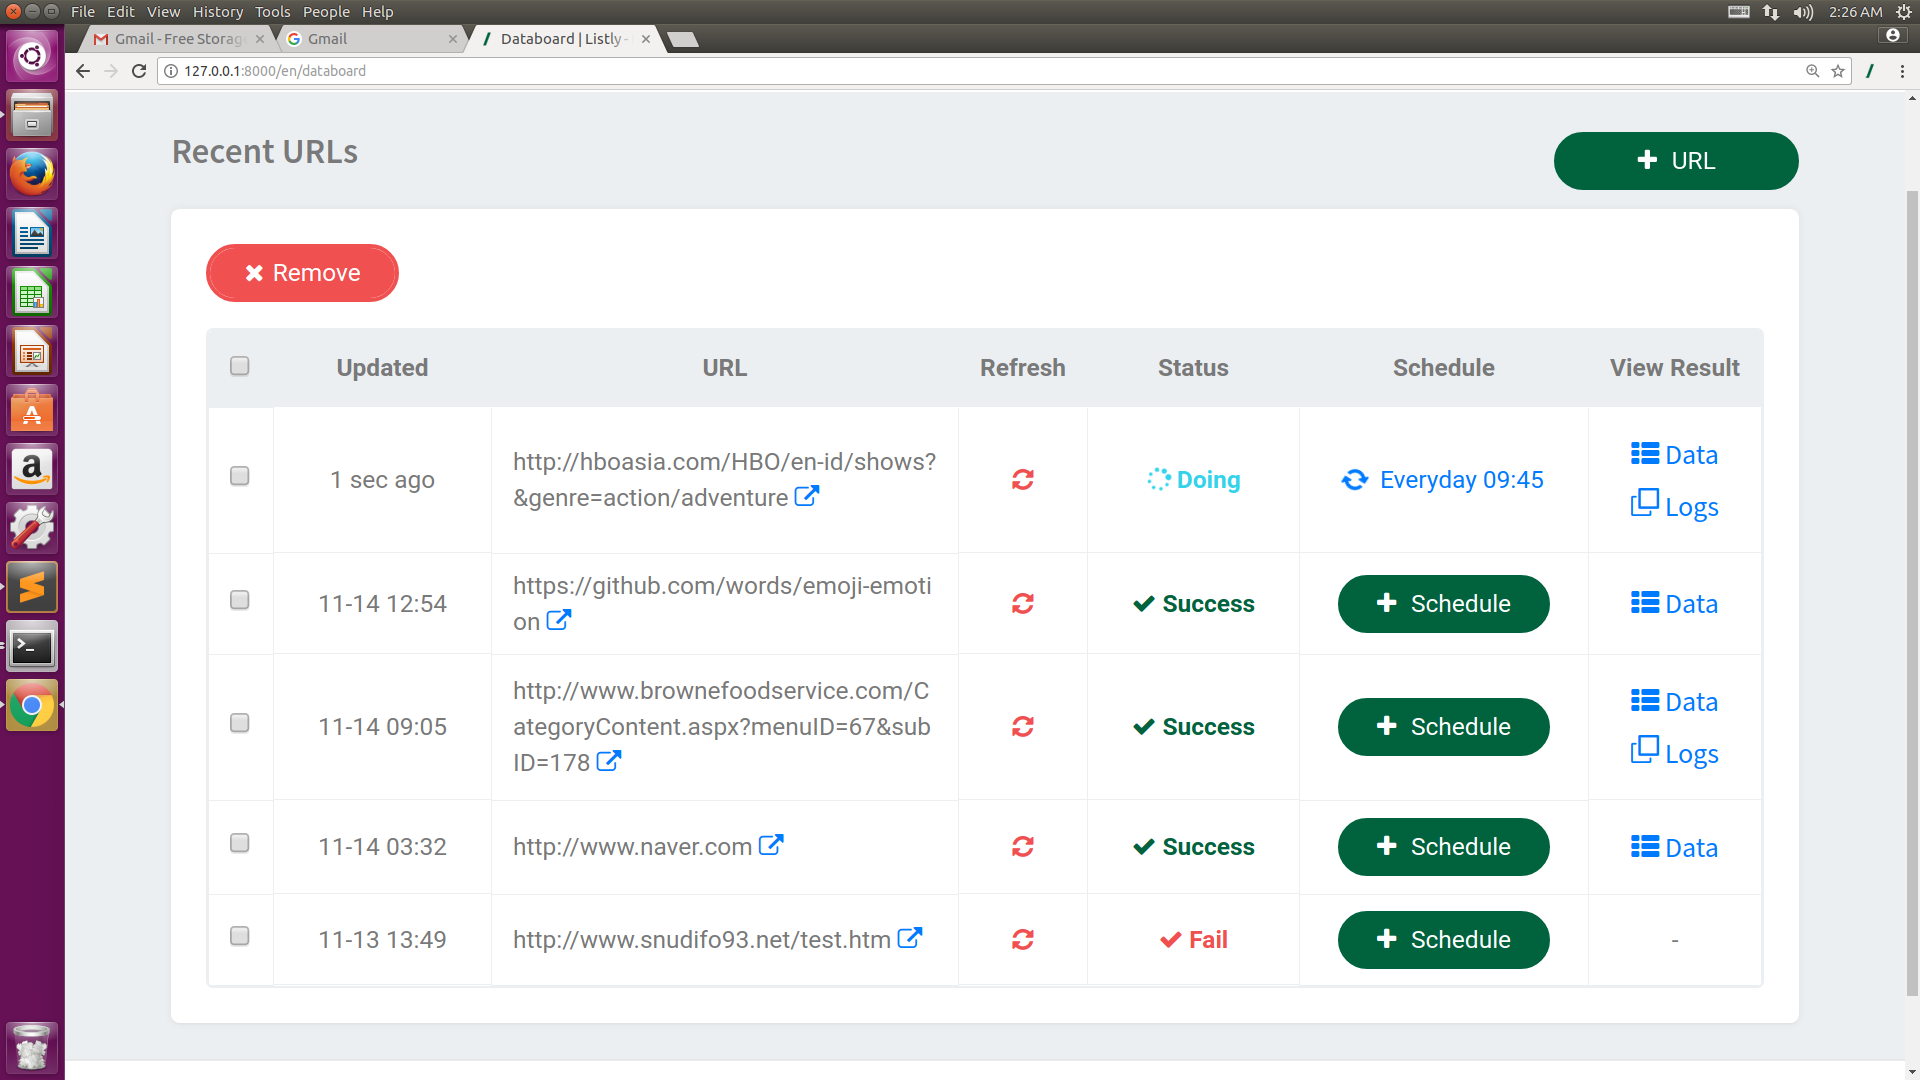Refresh the naver.com URL entry
This screenshot has height=1080, width=1920.
click(x=1022, y=847)
